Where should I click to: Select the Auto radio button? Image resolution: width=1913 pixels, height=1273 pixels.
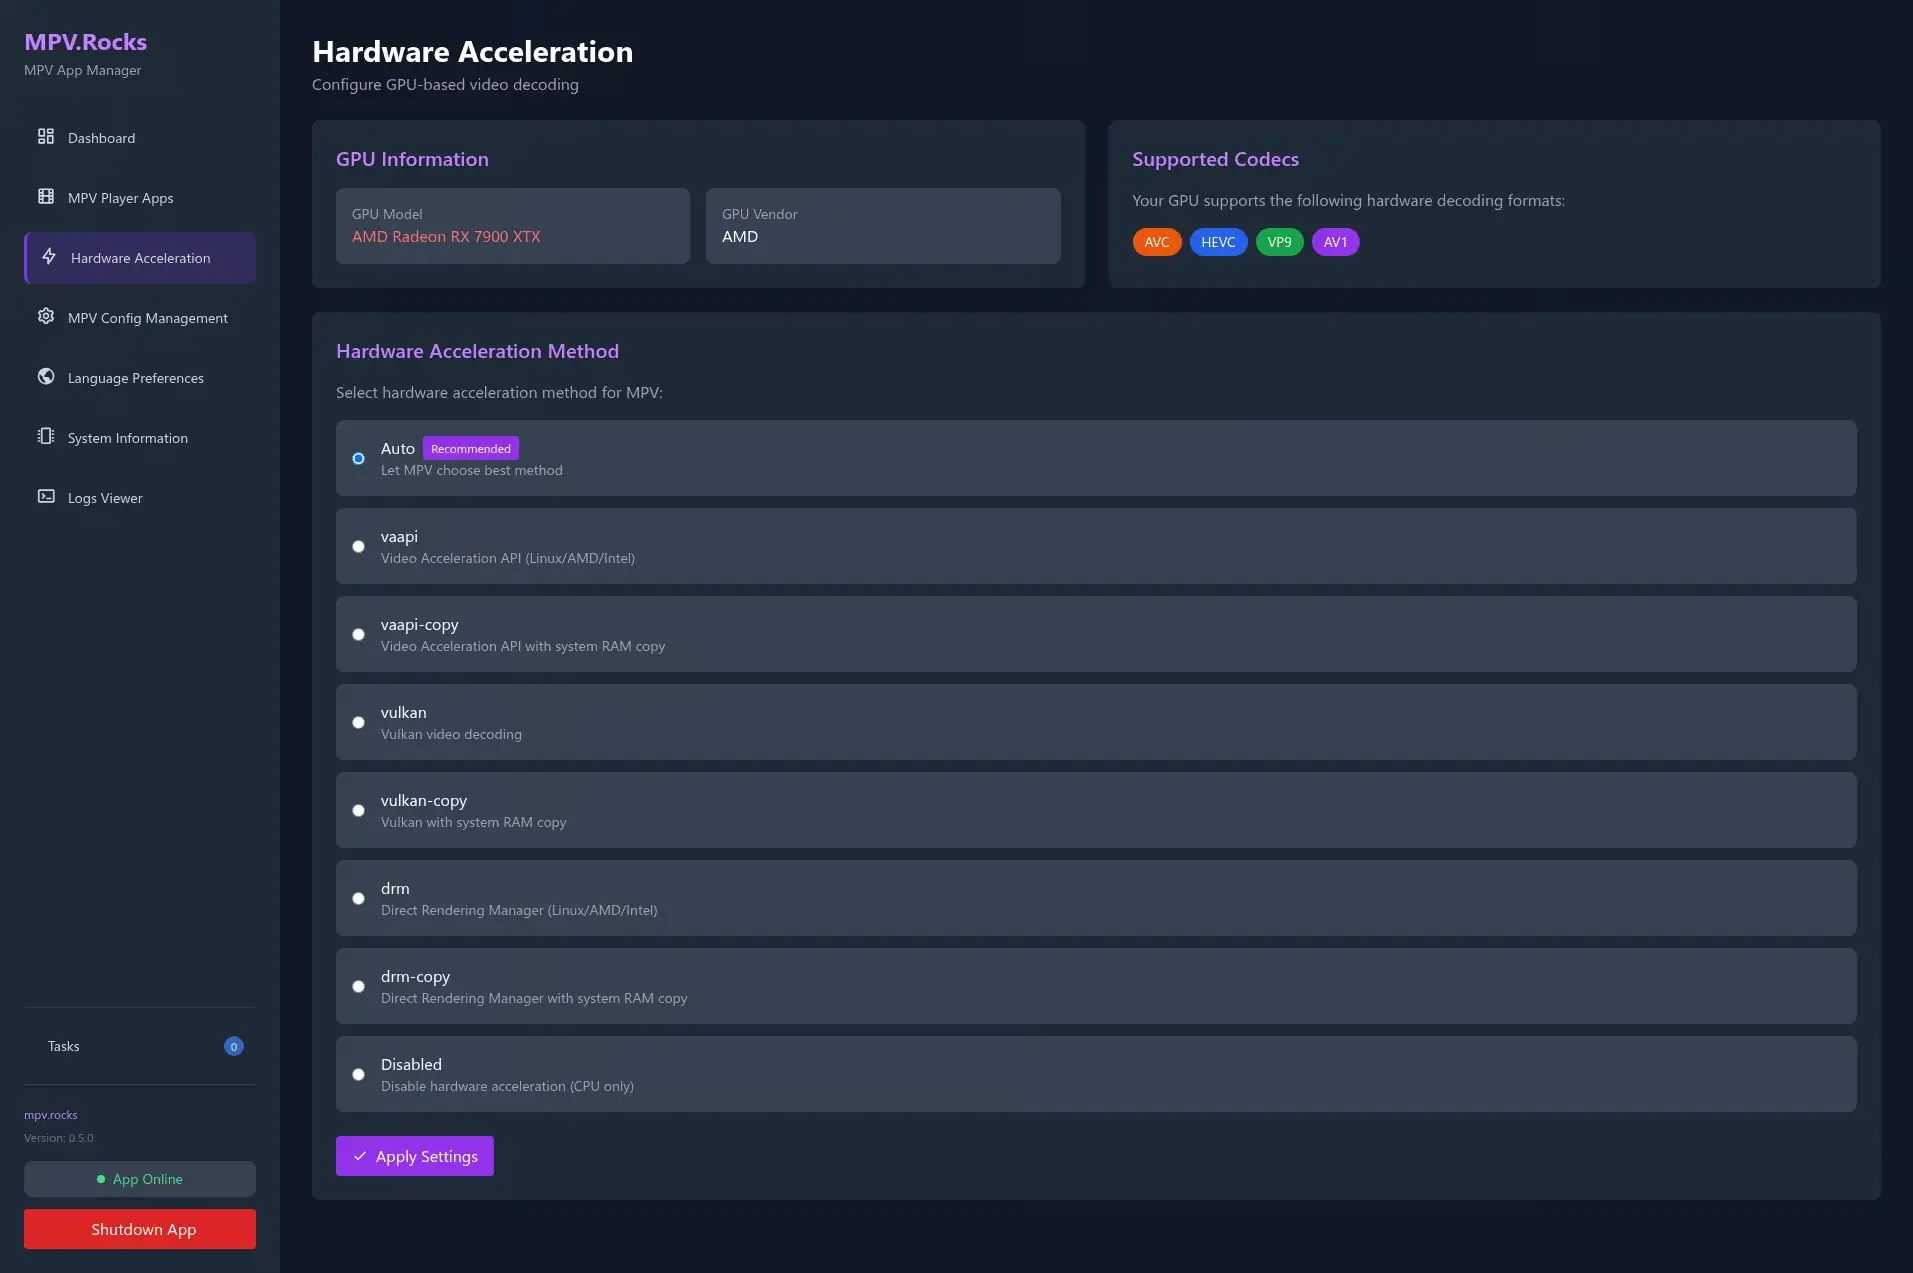coord(358,459)
